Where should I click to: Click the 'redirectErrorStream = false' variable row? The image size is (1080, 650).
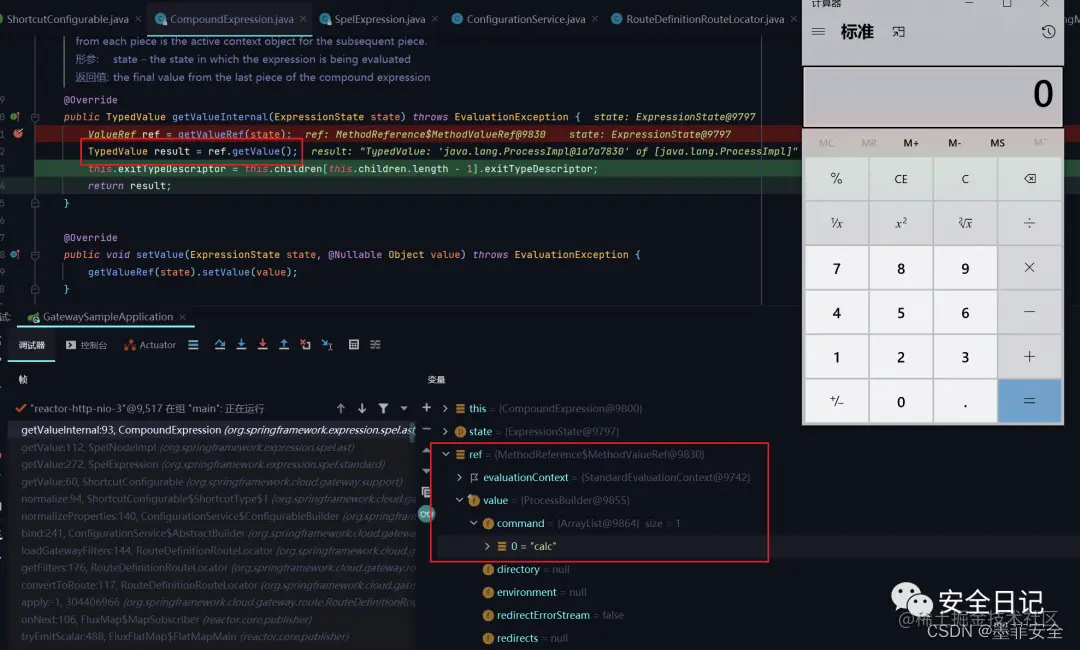click(x=554, y=615)
